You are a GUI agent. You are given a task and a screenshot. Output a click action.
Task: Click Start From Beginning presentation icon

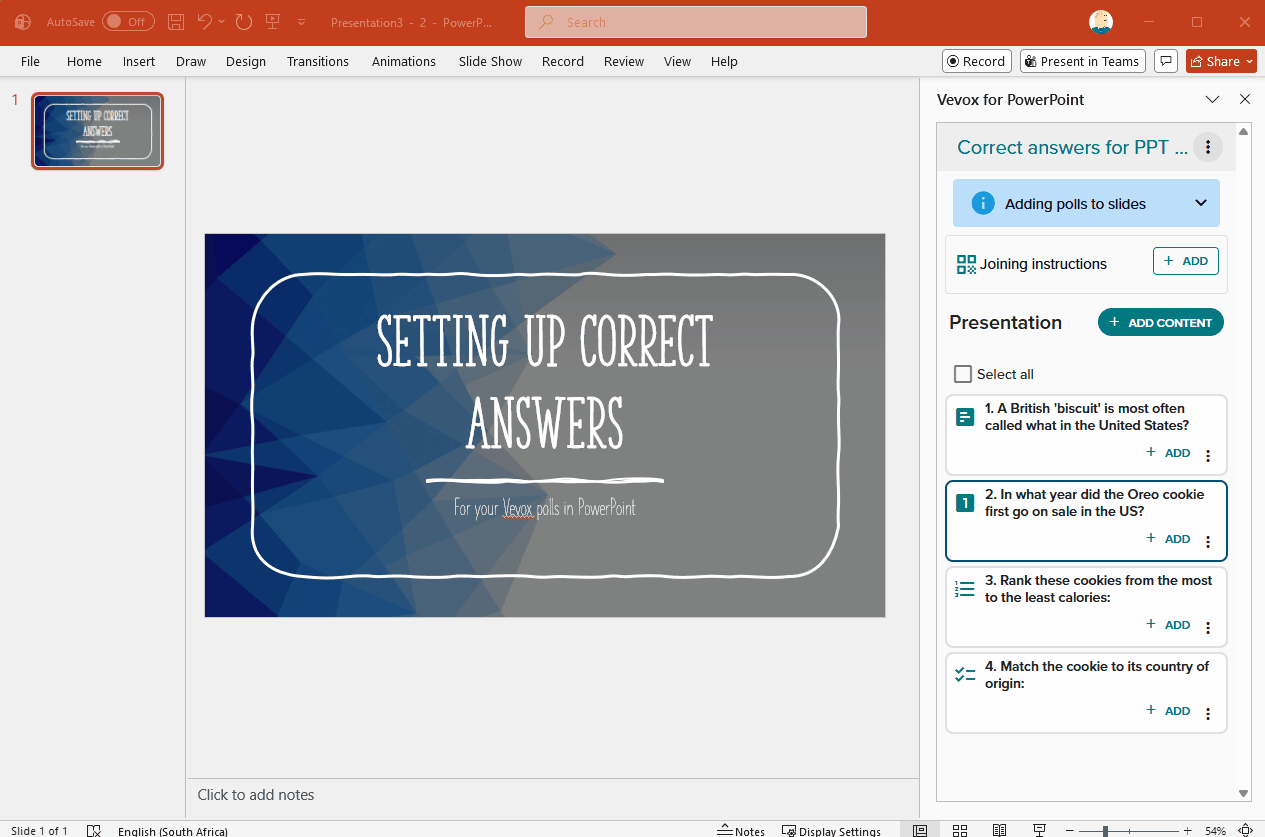(x=273, y=21)
